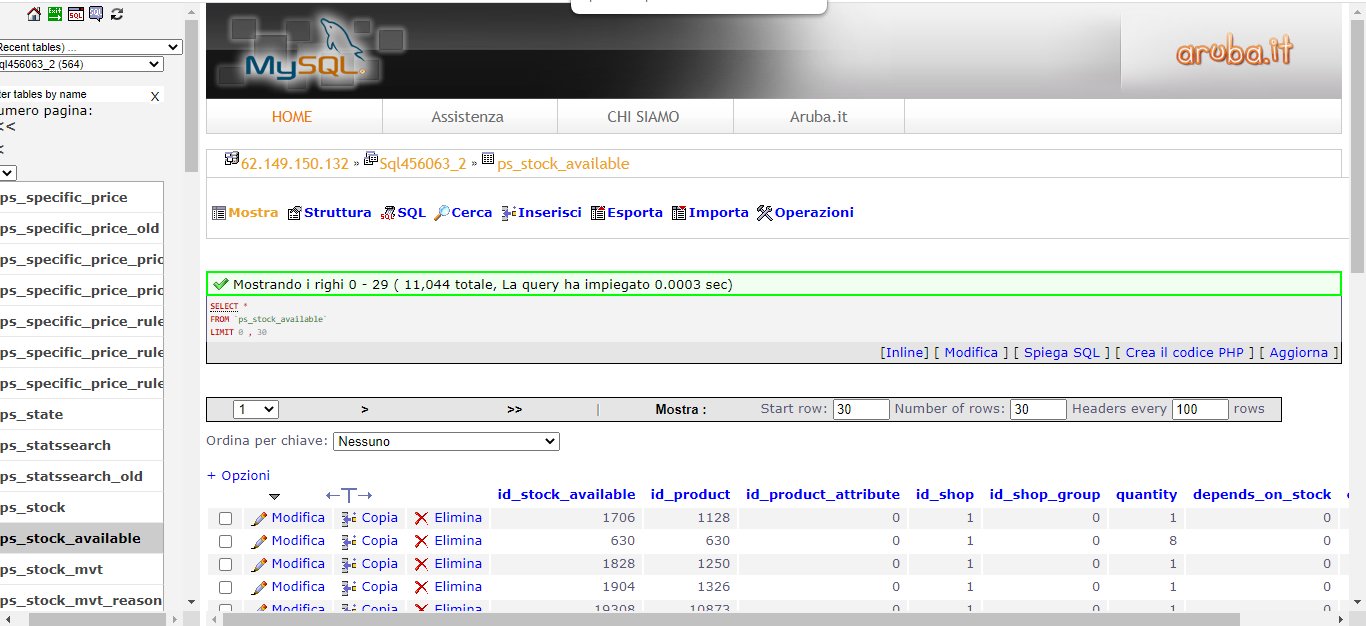Click the reload navigation panel icon
The image size is (1366, 626).
(x=117, y=14)
